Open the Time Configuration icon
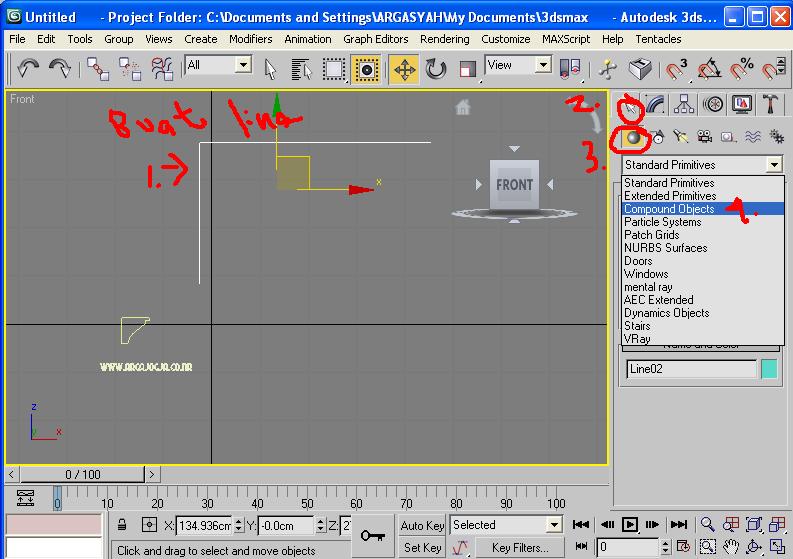793x559 pixels. (x=683, y=546)
